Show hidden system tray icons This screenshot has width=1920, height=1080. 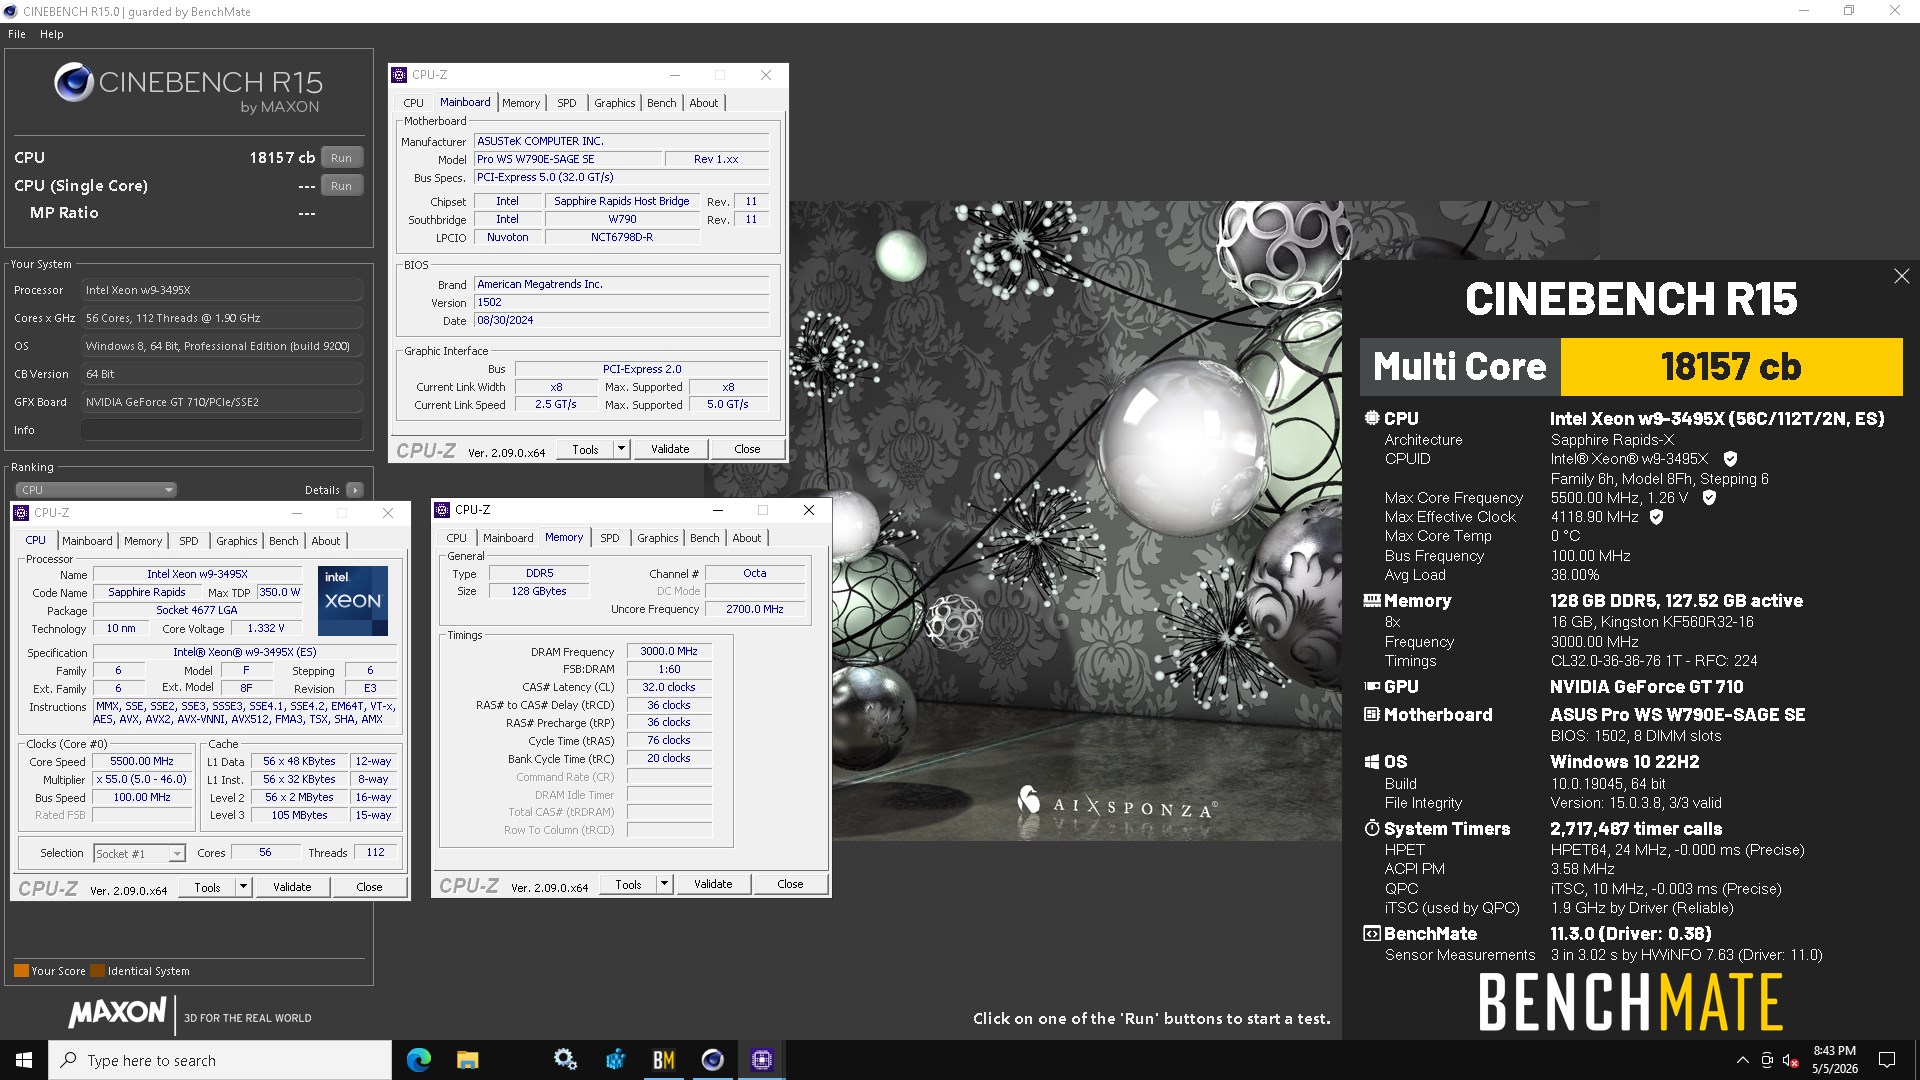click(1742, 1060)
